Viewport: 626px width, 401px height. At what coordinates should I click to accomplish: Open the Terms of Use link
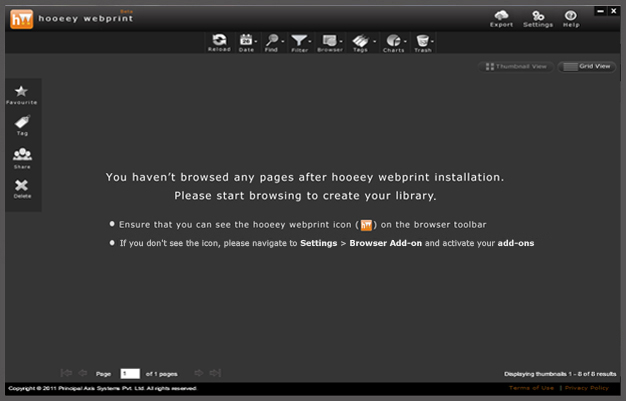[x=531, y=388]
